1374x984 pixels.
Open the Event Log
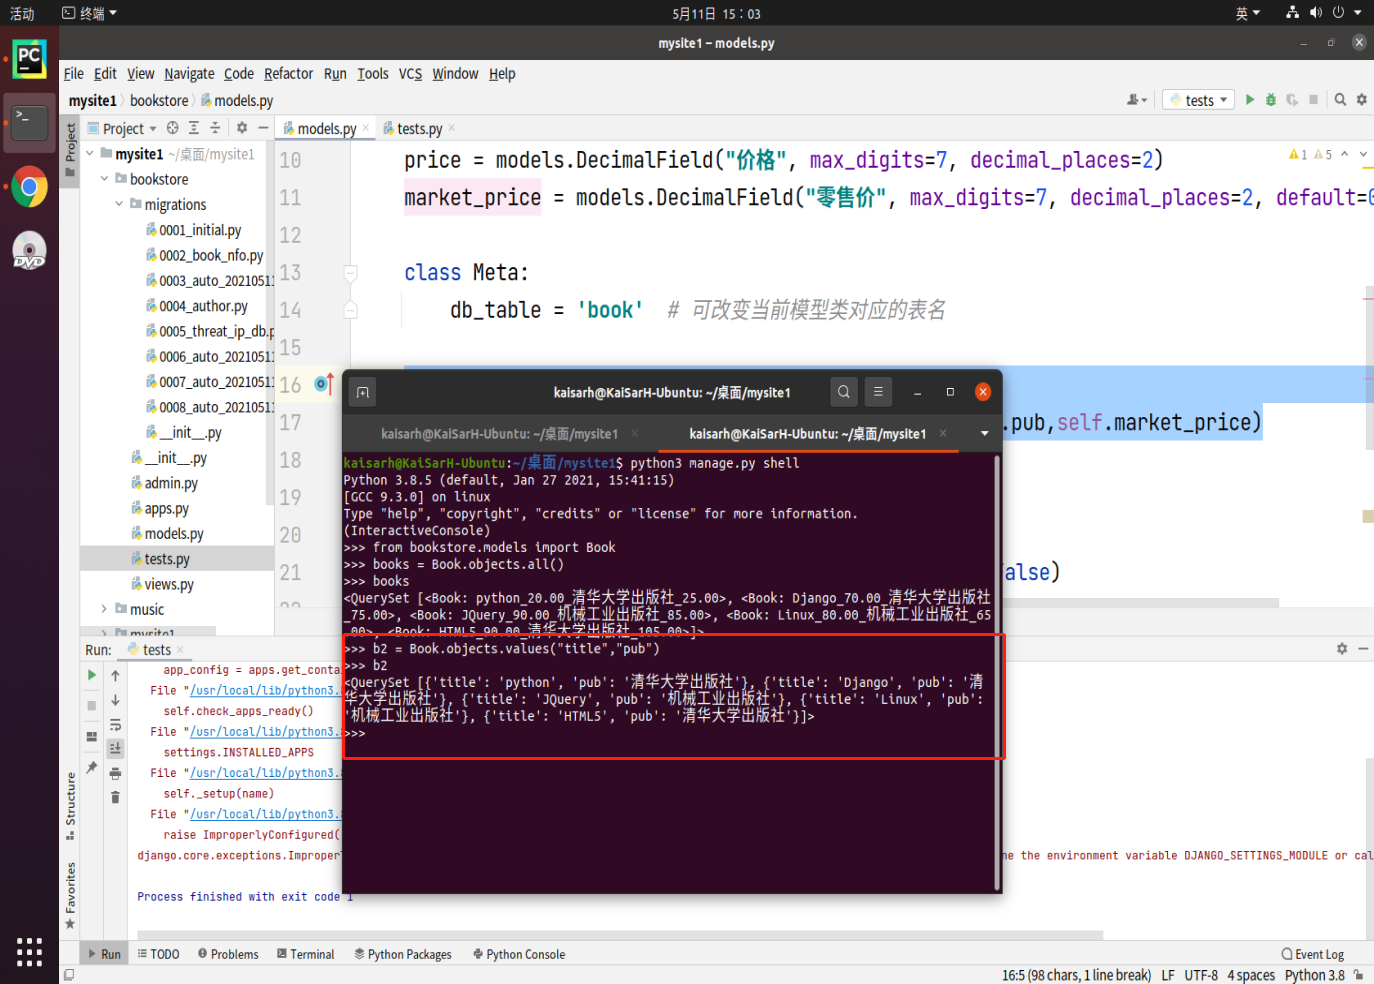tap(1312, 954)
